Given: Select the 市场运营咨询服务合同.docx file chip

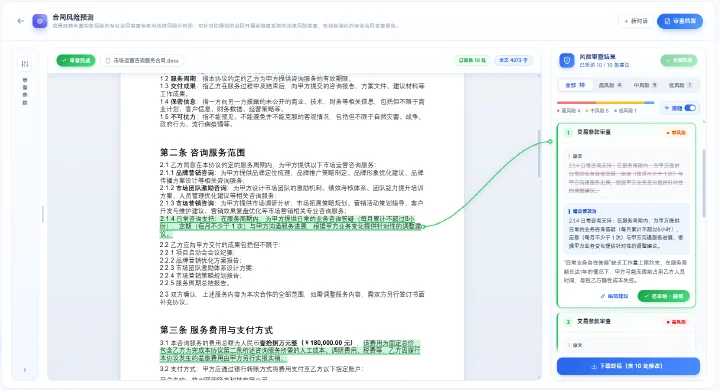Looking at the screenshot, I should 142,61.
